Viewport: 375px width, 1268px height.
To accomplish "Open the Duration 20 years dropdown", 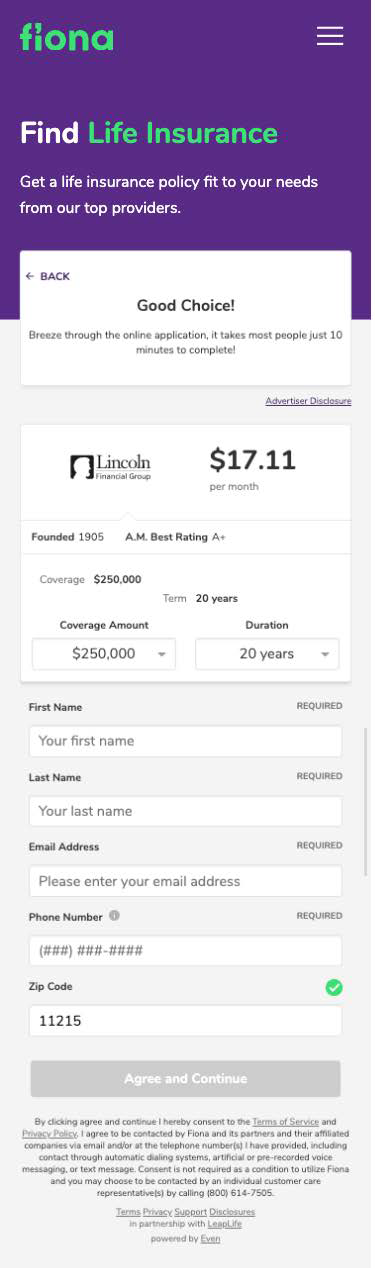I will [267, 654].
